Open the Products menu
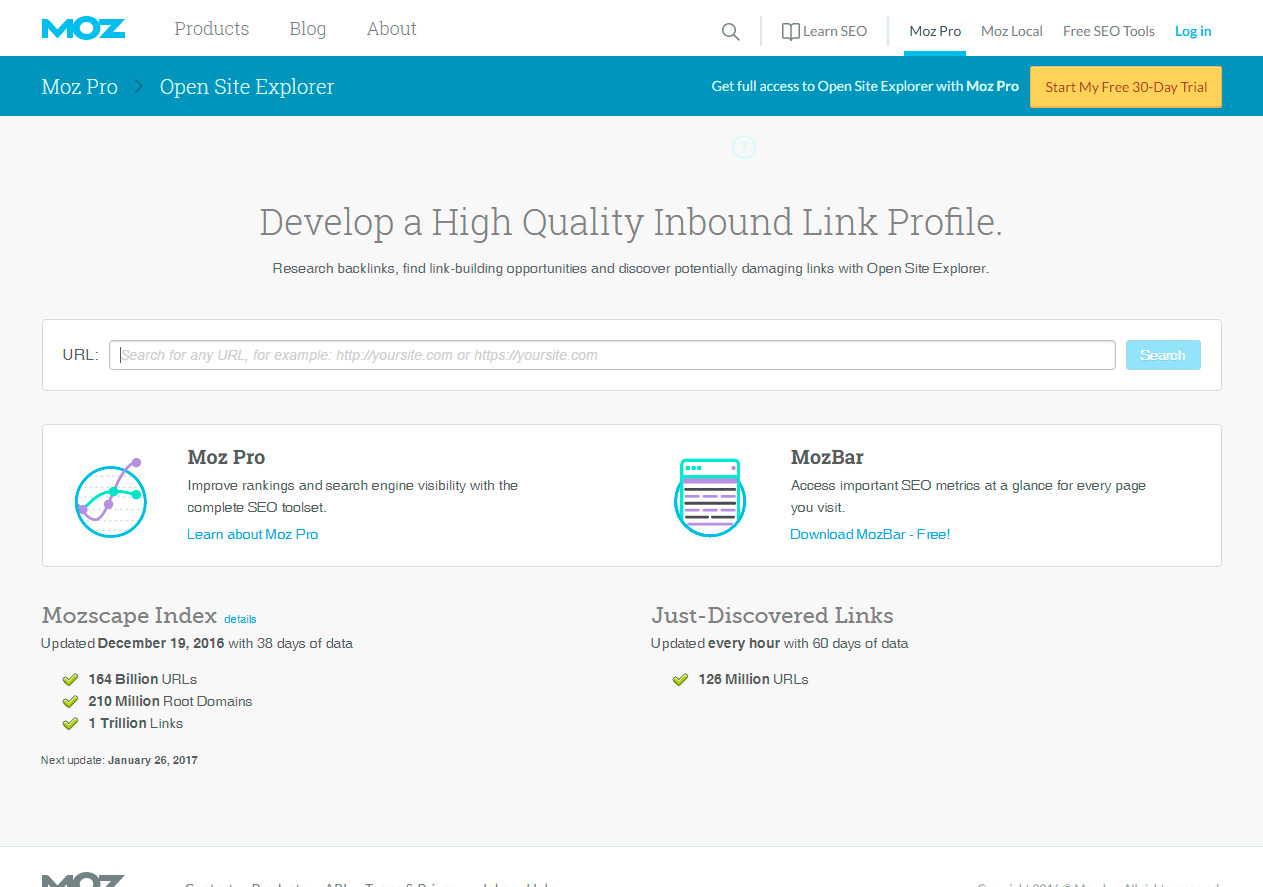 (x=212, y=29)
